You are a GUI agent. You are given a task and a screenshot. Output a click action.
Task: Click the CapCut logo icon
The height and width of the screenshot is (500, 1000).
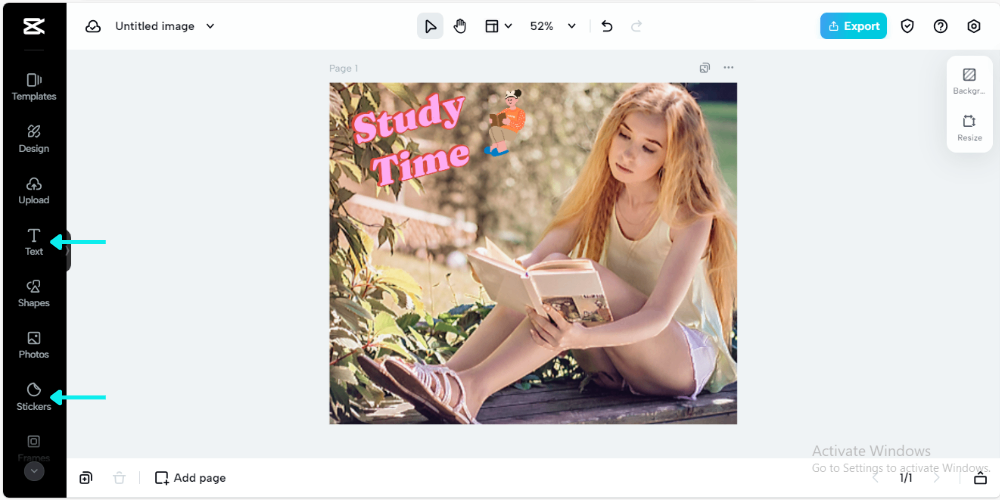pos(33,26)
